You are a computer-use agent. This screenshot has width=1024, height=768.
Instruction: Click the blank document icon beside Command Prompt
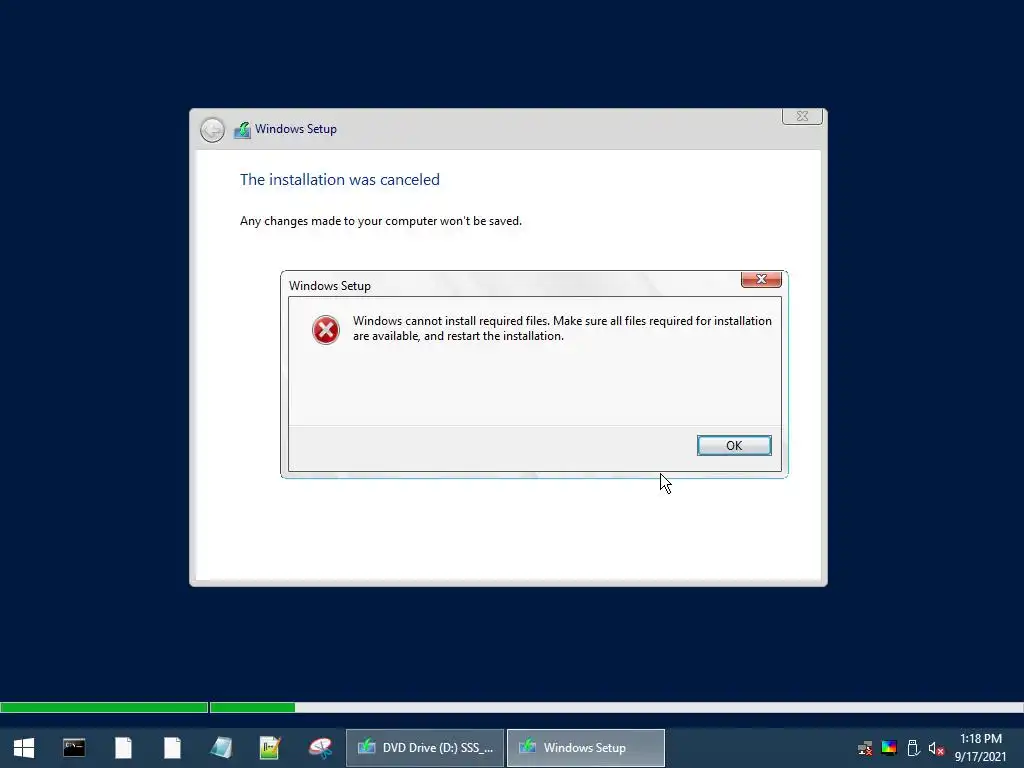[x=123, y=748]
